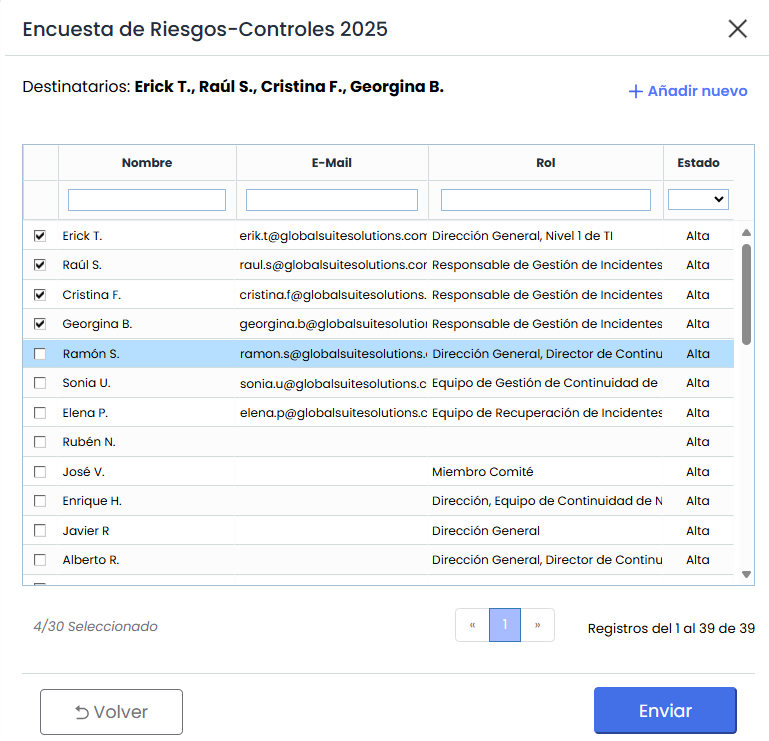Select the Sonia U. row checkbox
Image resolution: width=769 pixels, height=741 pixels.
tap(40, 383)
